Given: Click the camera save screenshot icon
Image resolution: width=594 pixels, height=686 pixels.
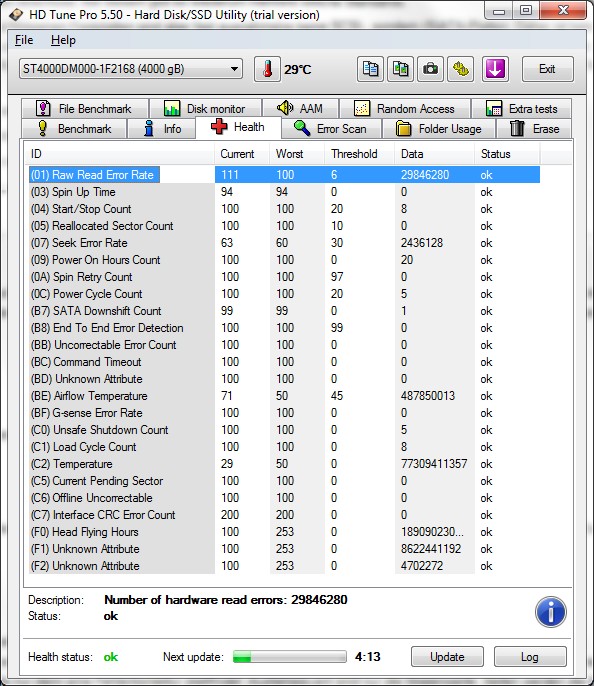Looking at the screenshot, I should (430, 69).
